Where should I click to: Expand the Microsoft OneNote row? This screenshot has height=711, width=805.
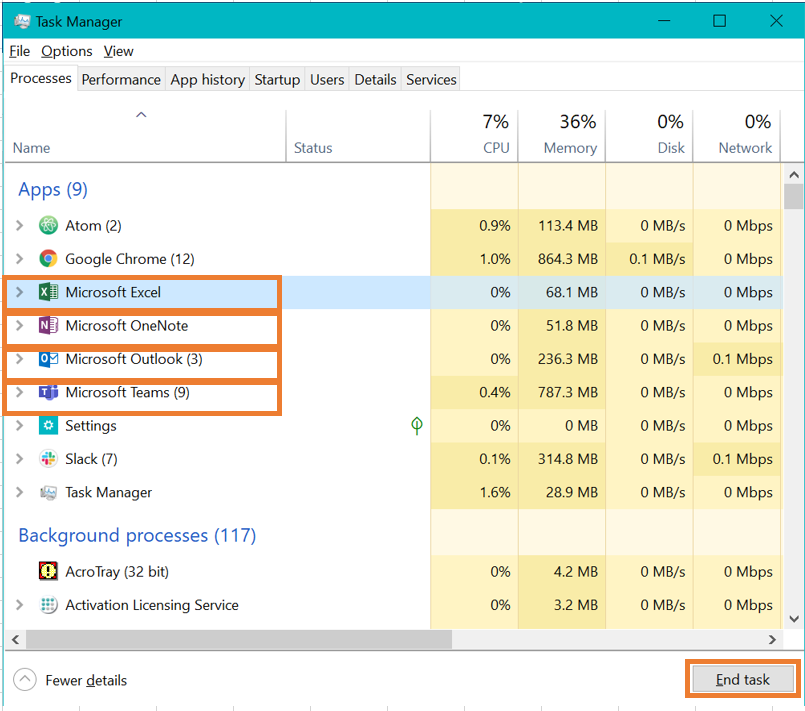point(20,325)
